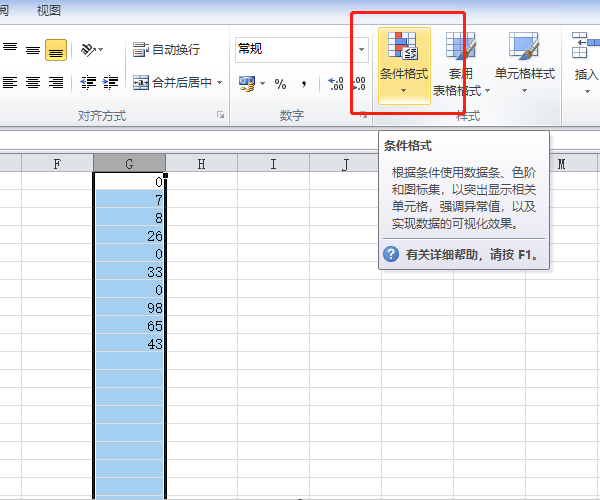Click the top align icon
The width and height of the screenshot is (600, 500).
10,47
